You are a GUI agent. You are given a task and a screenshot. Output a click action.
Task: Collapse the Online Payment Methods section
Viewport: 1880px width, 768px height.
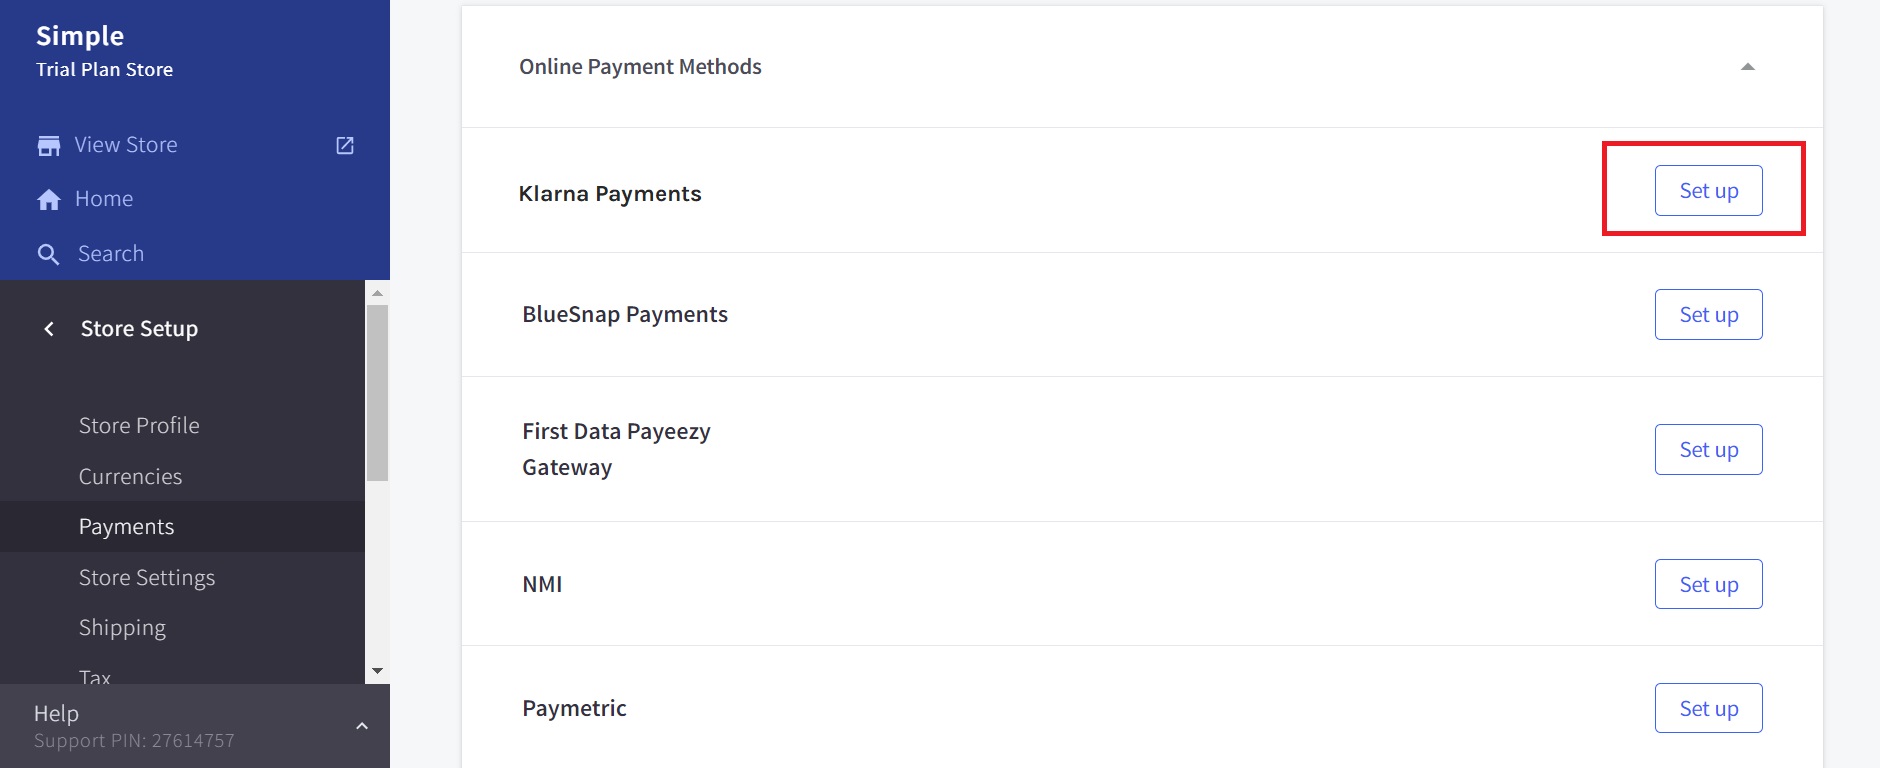point(1747,67)
